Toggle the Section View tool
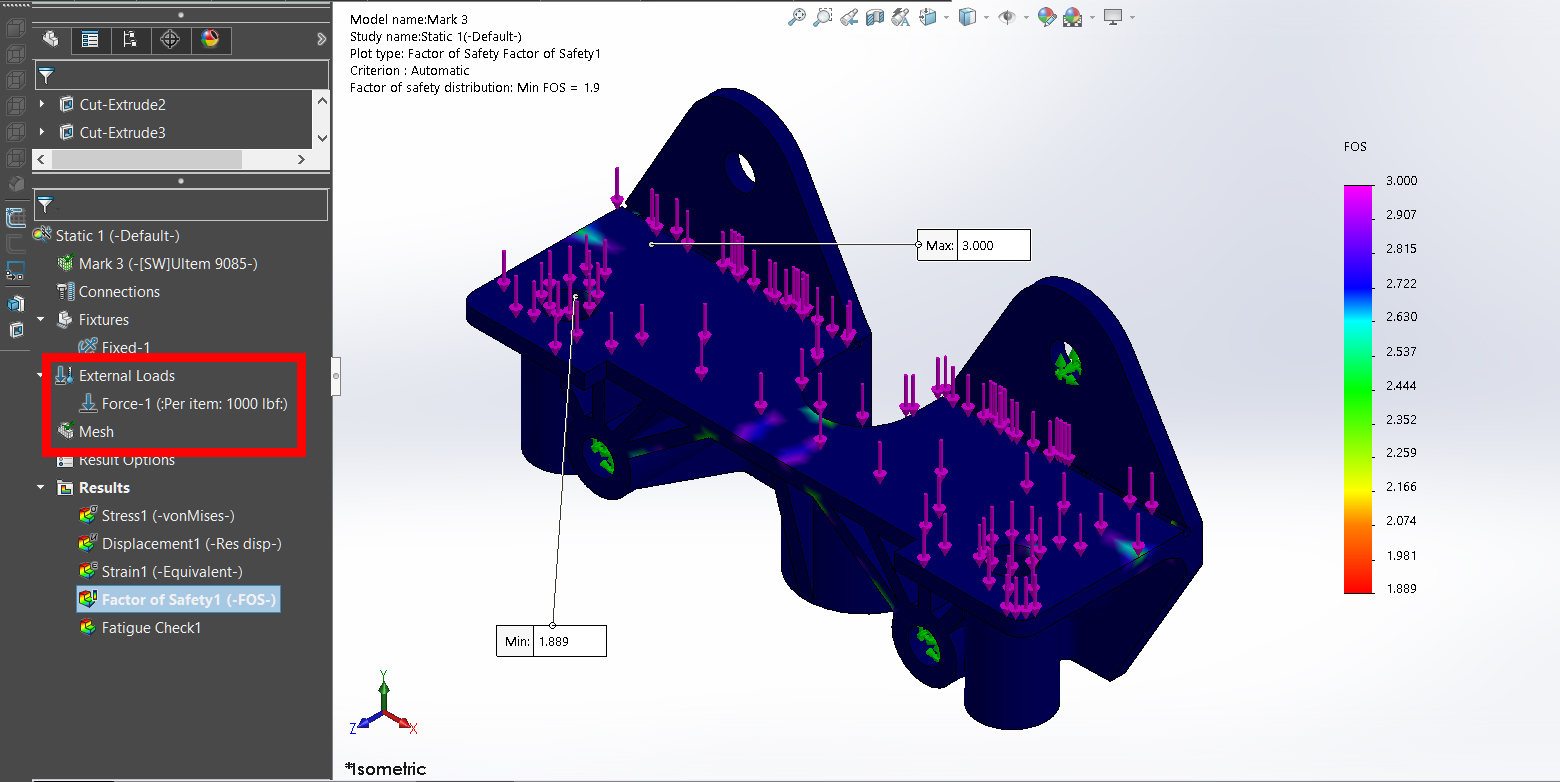The height and width of the screenshot is (782, 1560). click(875, 17)
